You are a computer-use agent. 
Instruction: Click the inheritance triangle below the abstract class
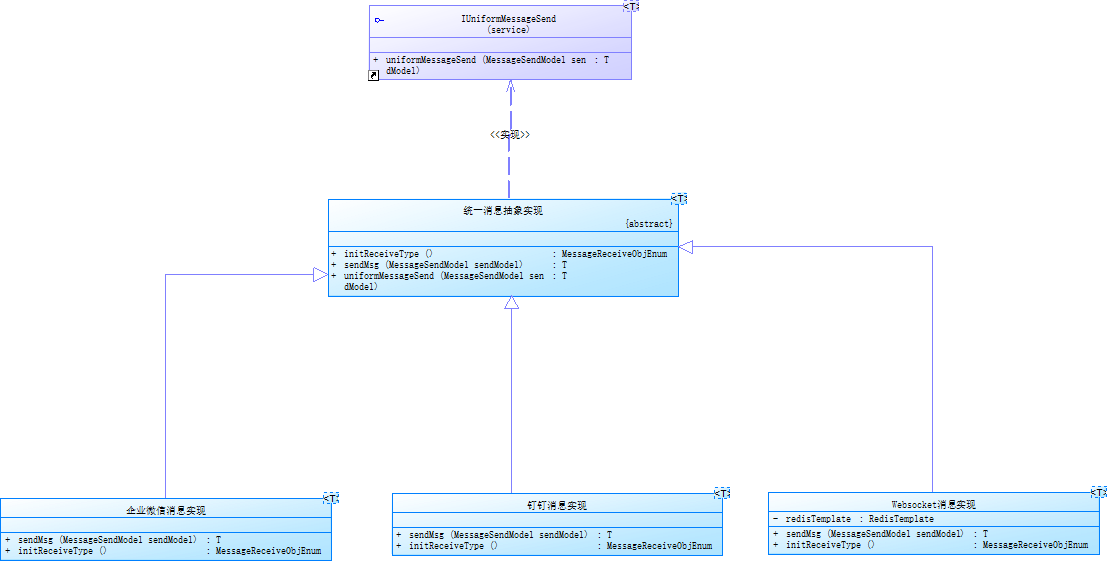[511, 303]
